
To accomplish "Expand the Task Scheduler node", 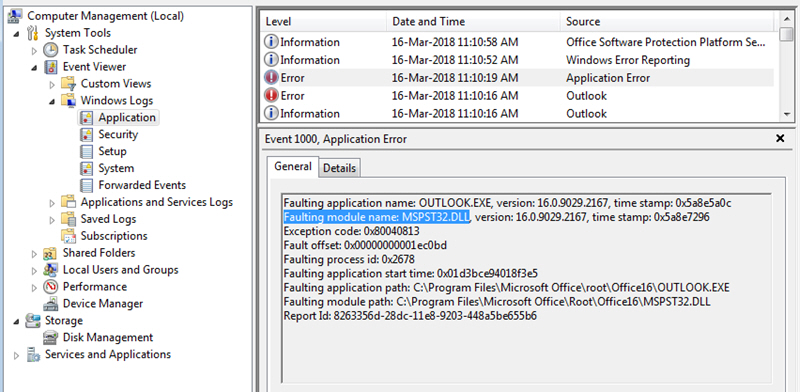I will pos(34,51).
